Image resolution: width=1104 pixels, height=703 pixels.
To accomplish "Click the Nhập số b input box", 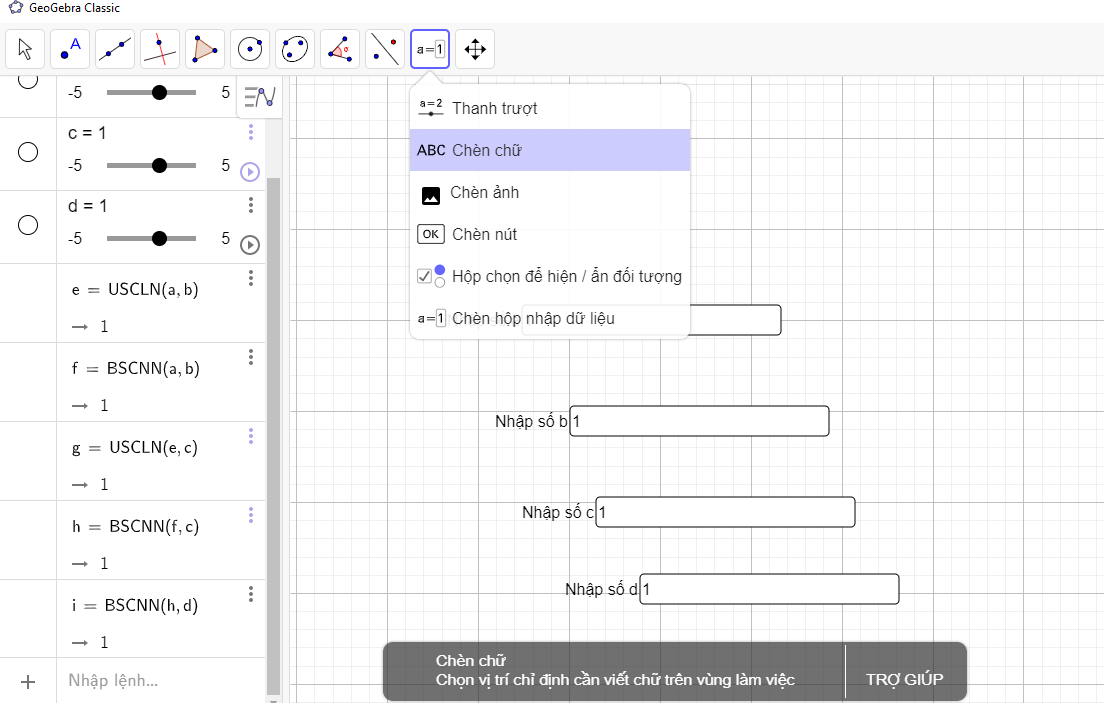I will pos(699,421).
